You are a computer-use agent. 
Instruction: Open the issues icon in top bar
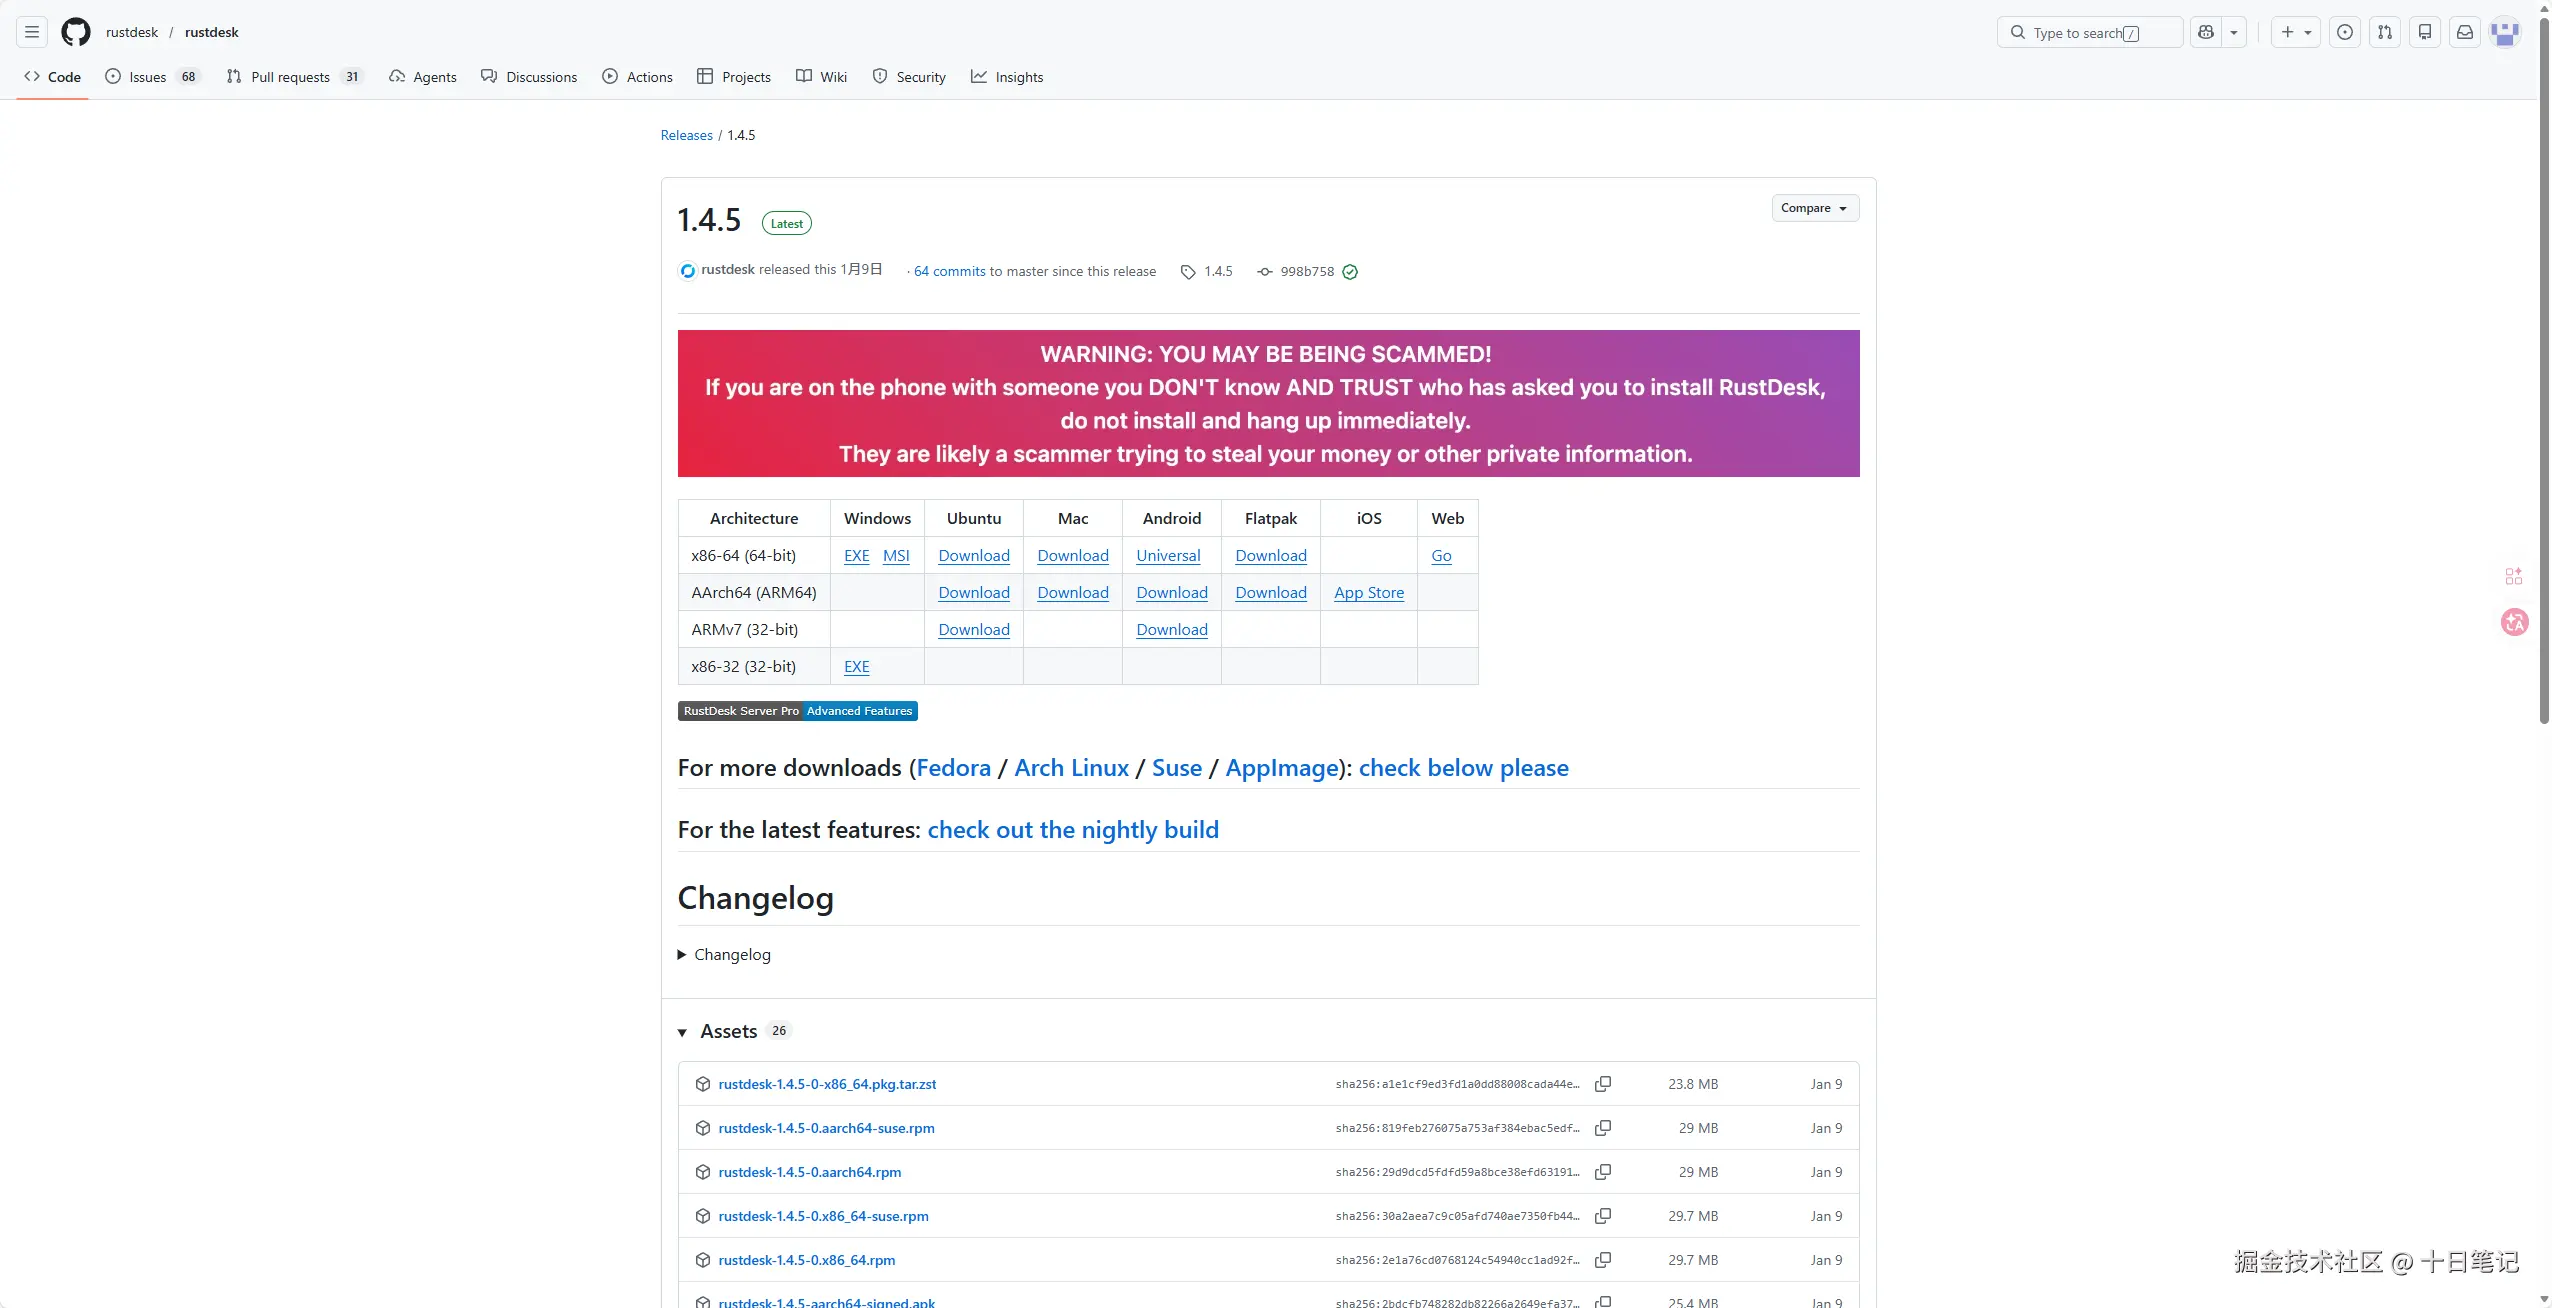[x=2345, y=32]
